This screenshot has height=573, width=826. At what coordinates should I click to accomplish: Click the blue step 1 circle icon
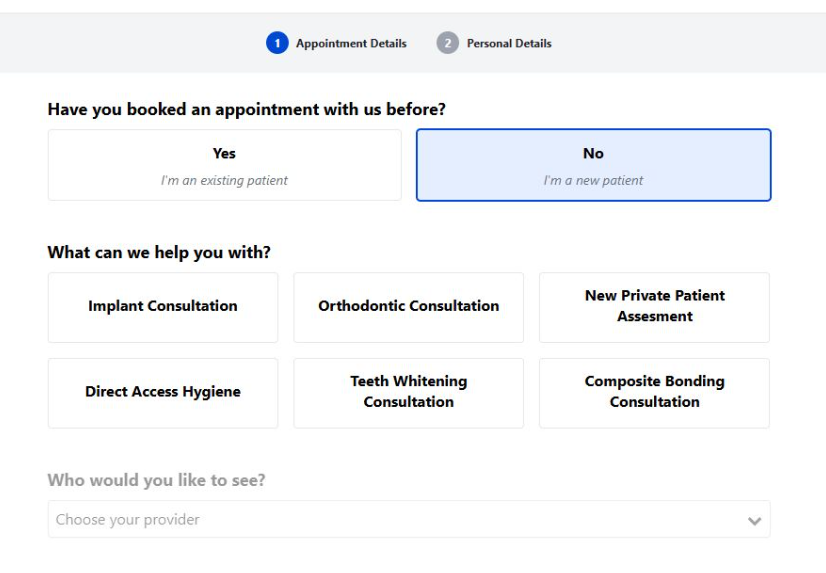[x=276, y=43]
